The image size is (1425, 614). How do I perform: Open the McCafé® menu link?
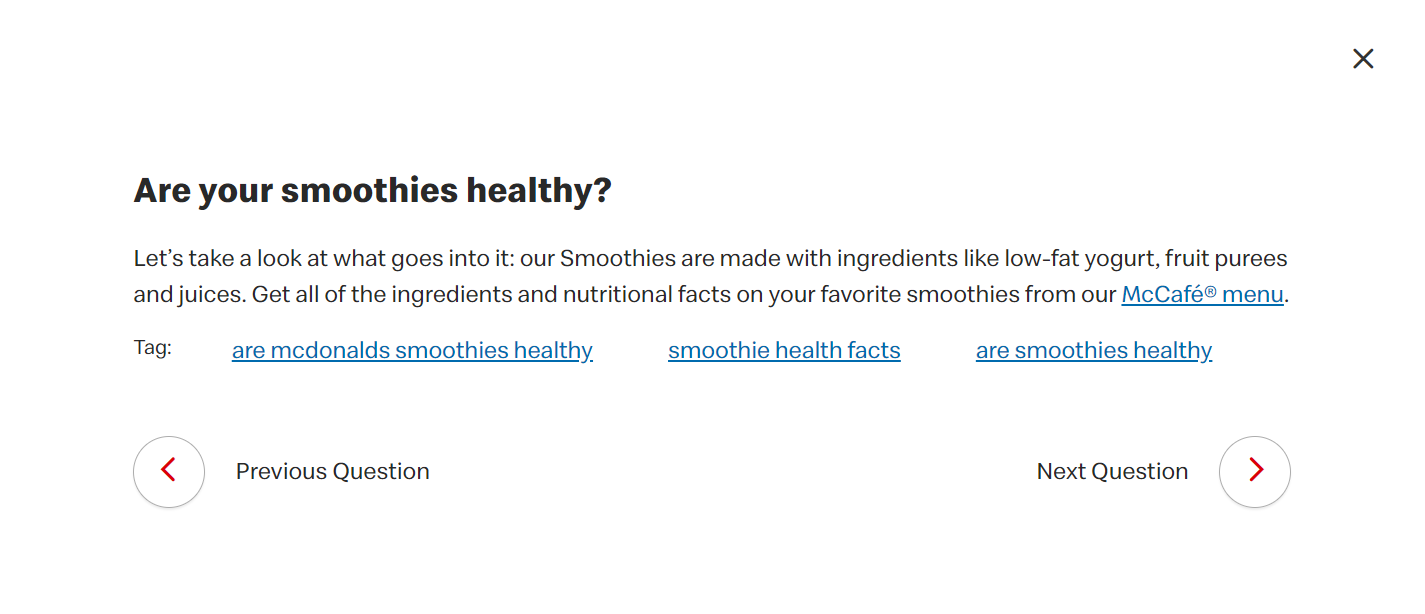tap(1202, 295)
